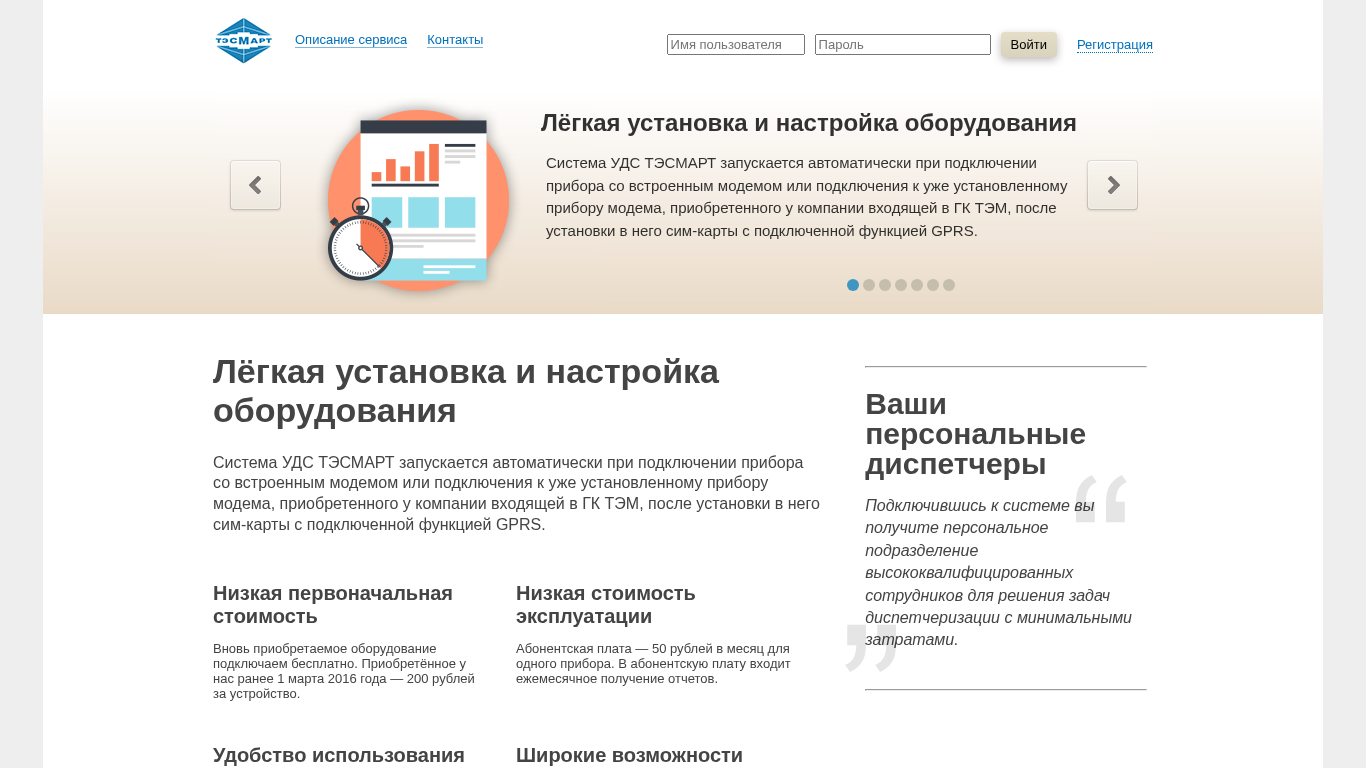This screenshot has height=768, width=1366.
Task: Click the heading Ваши персональные диспетчеры
Action: pyautogui.click(x=975, y=434)
